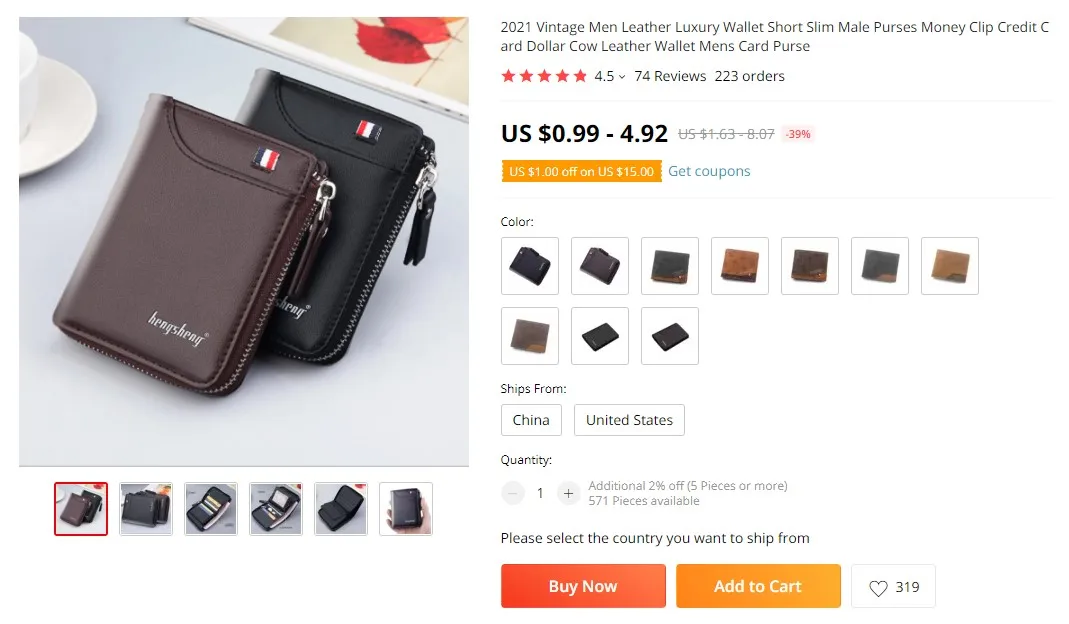Select the last black slim wallet color swatch
1069x624 pixels.
pos(669,336)
